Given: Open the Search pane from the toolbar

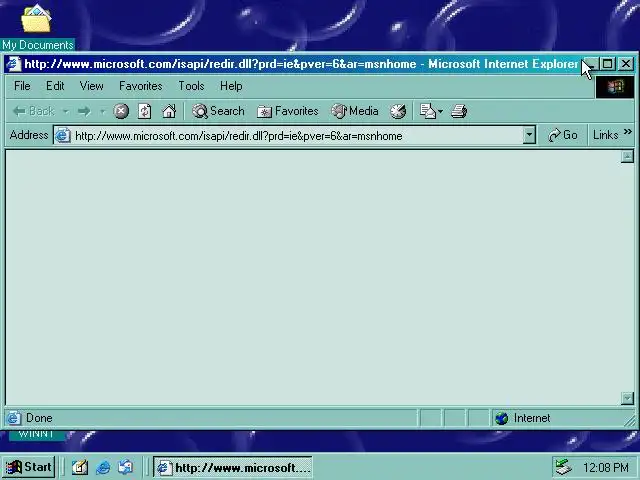Looking at the screenshot, I should (x=218, y=111).
